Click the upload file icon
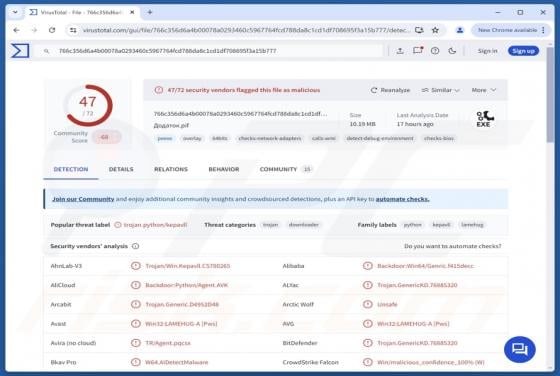Screen dimensions: 560x376 coord(400,51)
